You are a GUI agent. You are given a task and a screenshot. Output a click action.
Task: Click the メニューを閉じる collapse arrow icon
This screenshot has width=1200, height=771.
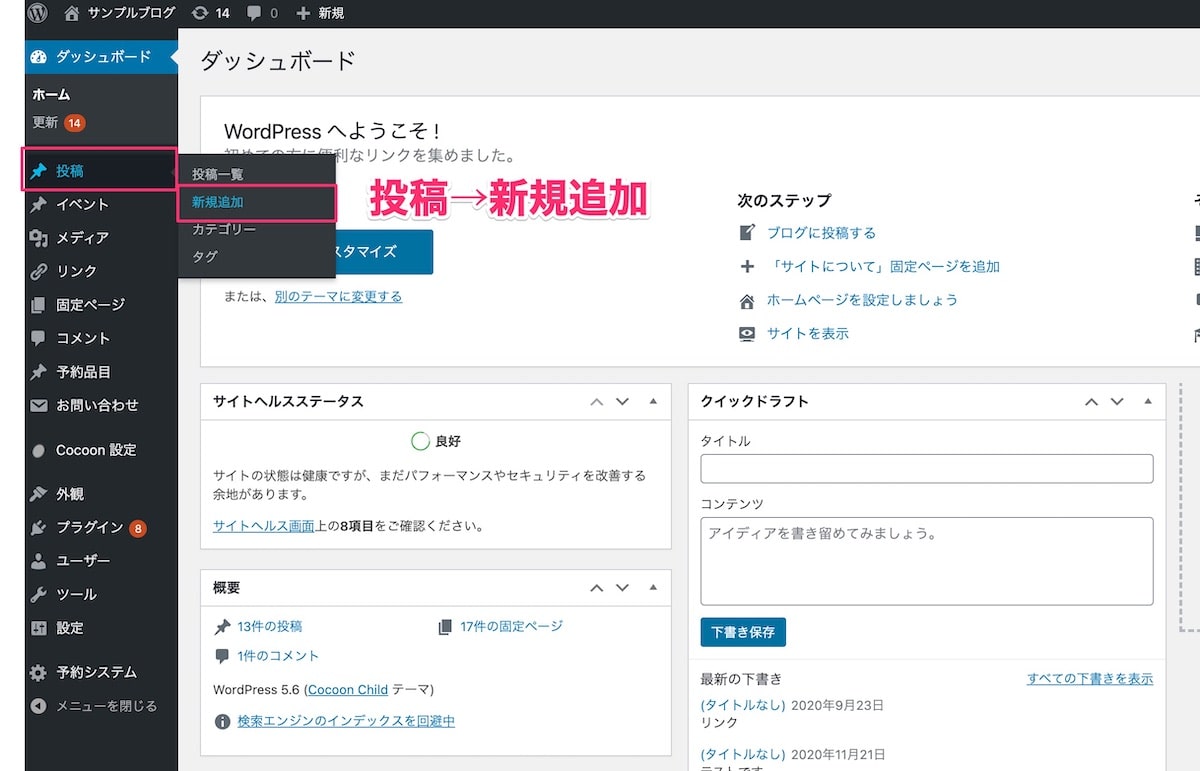tap(39, 706)
